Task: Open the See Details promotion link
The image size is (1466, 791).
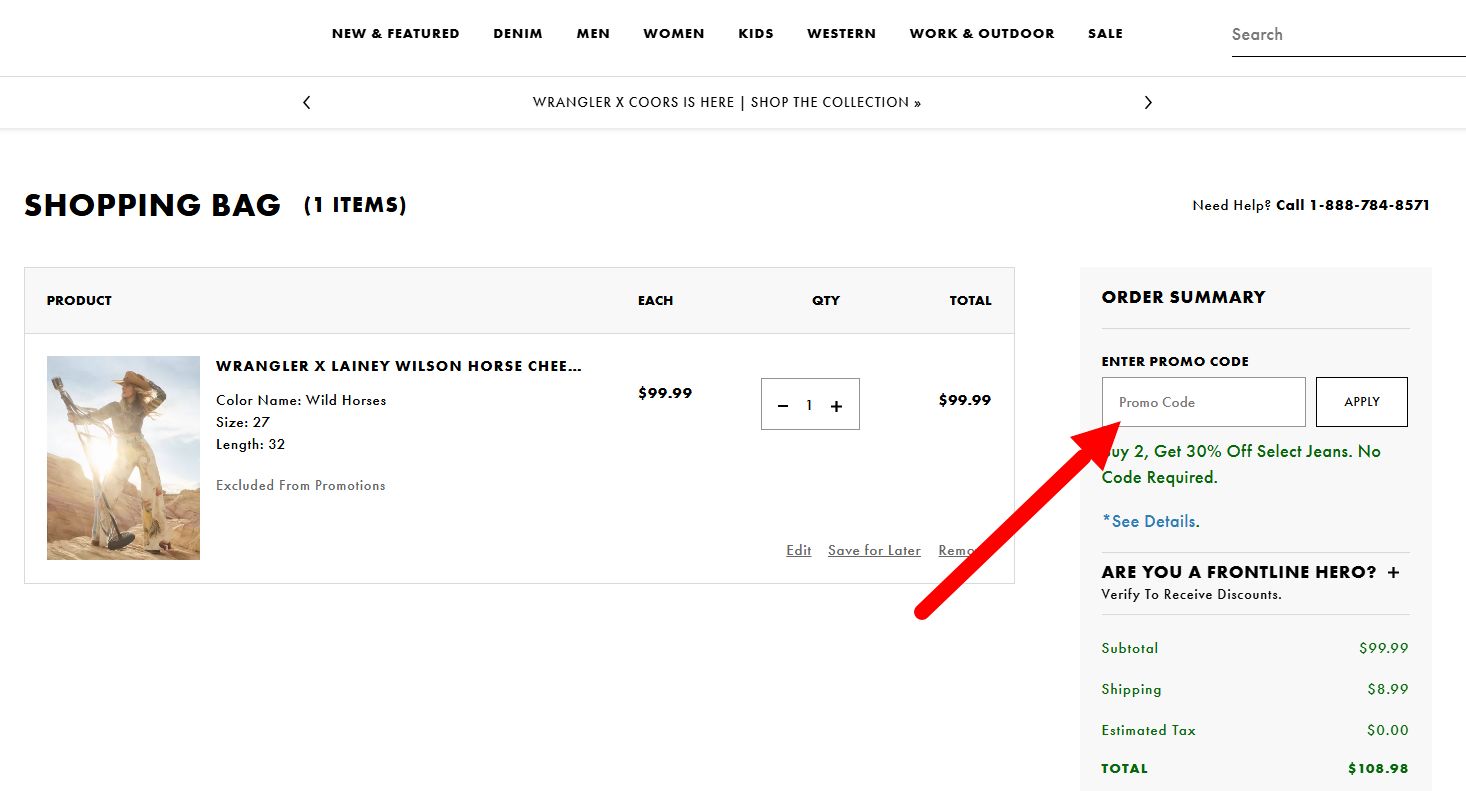Action: click(x=1151, y=521)
